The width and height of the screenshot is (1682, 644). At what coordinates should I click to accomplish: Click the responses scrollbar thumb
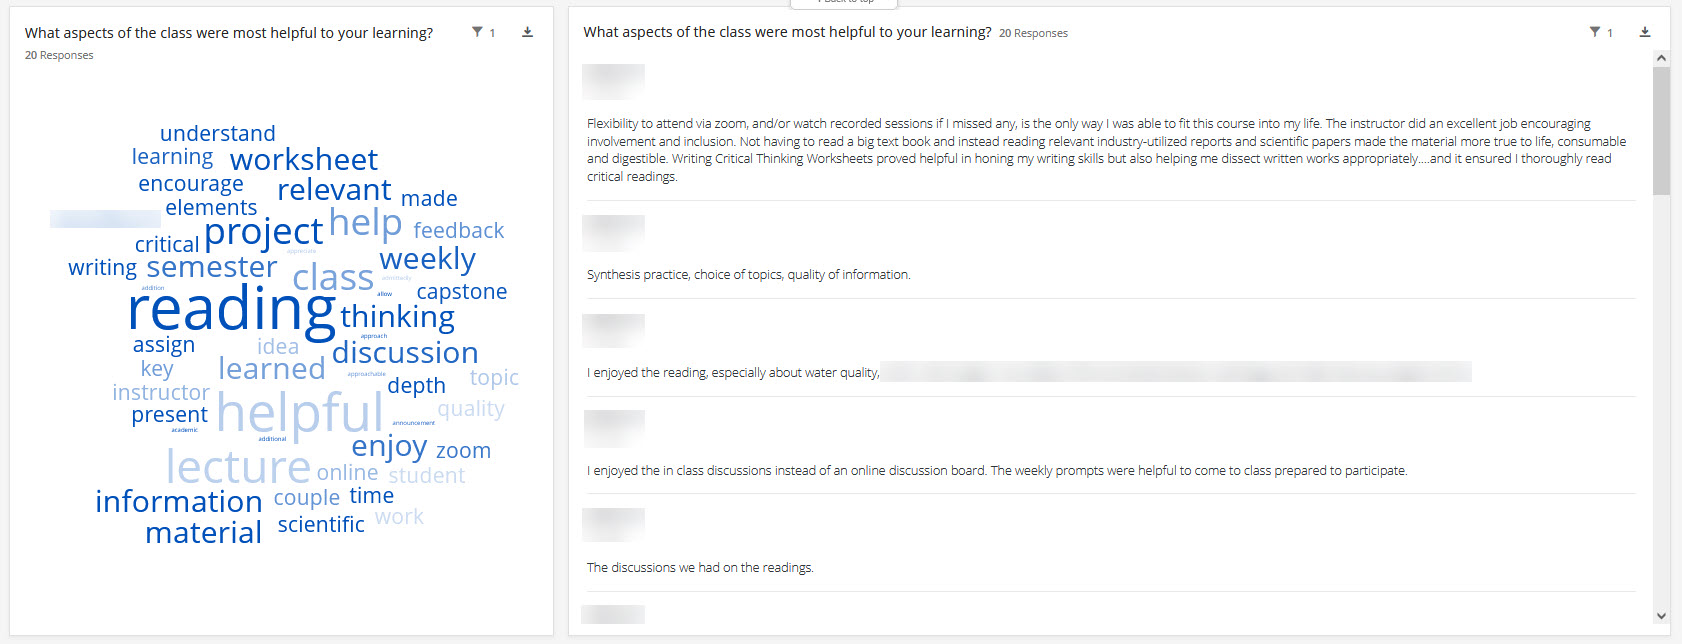1661,131
